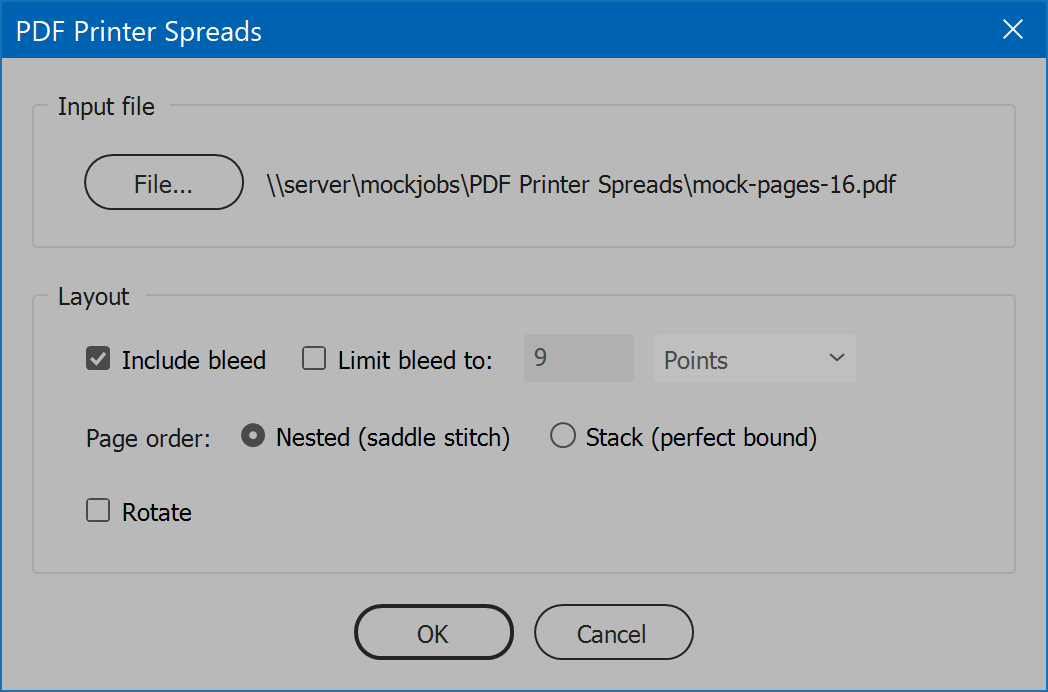Click the "Limit bleed to:" label text
Image resolution: width=1048 pixels, height=692 pixels.
coord(415,361)
